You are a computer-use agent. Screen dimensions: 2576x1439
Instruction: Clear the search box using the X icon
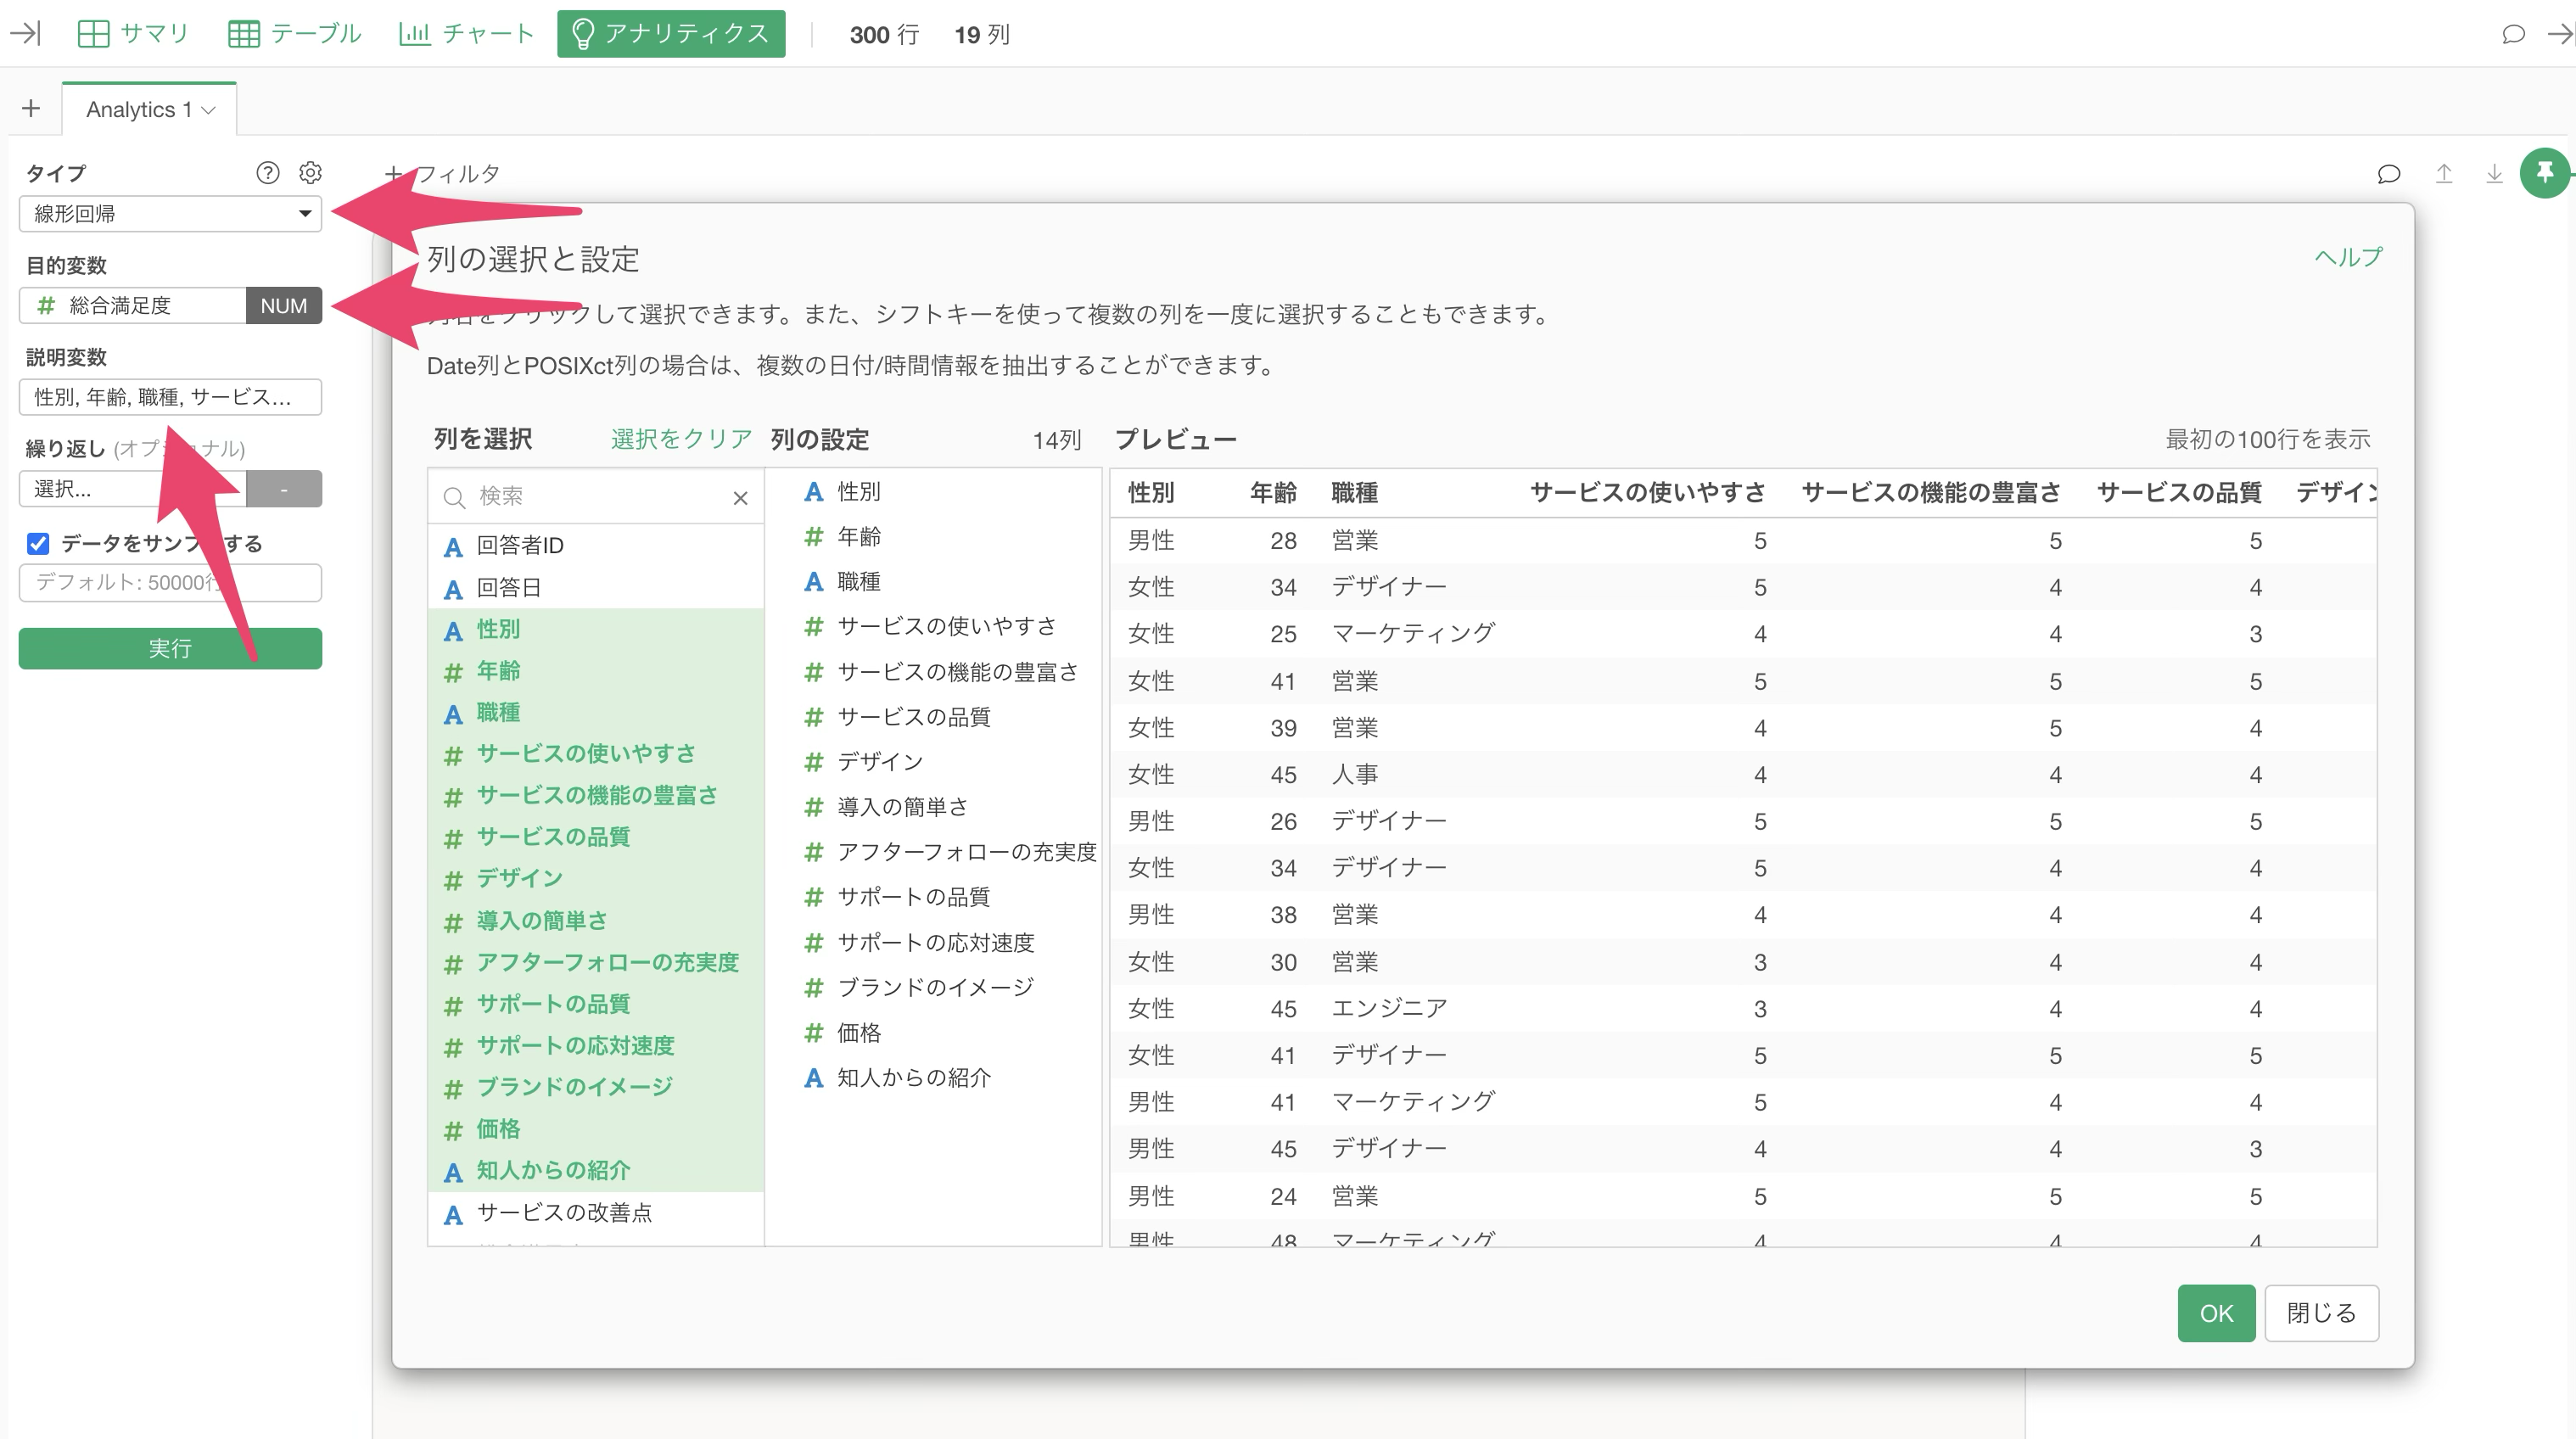[740, 497]
